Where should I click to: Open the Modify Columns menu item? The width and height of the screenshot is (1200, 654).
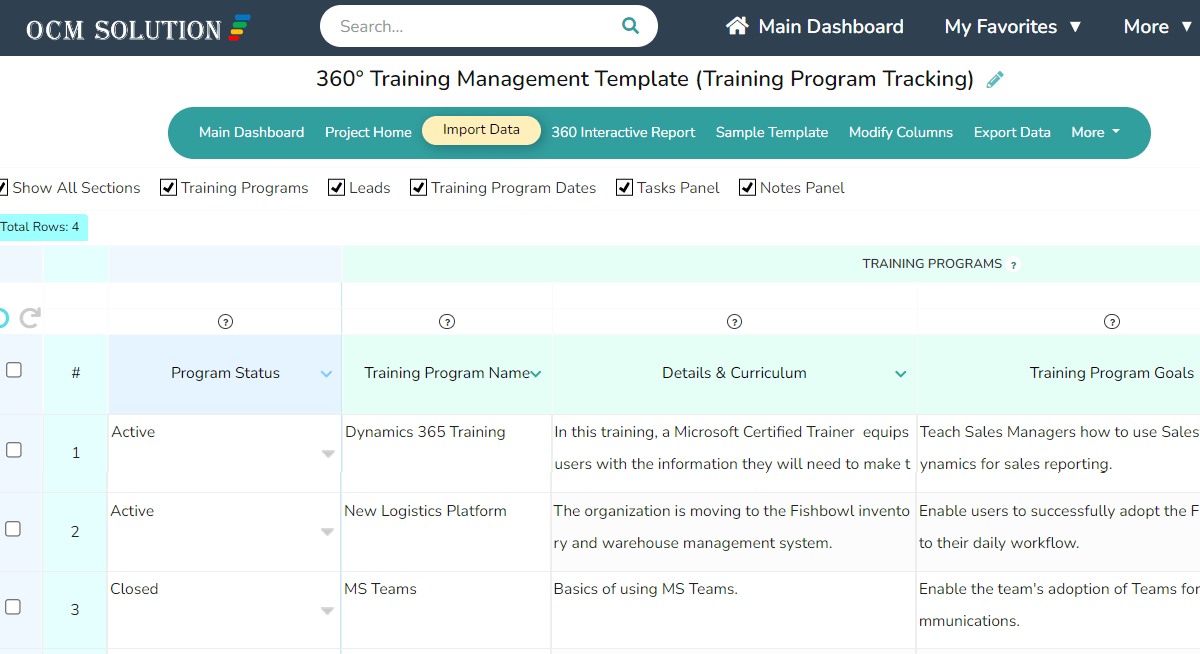pyautogui.click(x=900, y=132)
